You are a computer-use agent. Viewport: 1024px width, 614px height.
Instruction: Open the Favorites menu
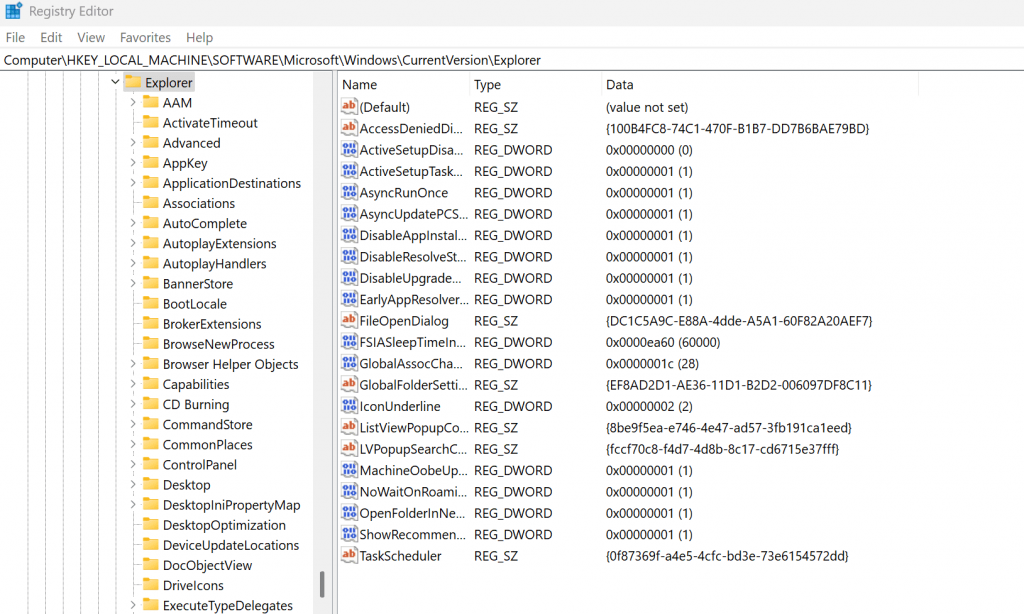pos(145,37)
